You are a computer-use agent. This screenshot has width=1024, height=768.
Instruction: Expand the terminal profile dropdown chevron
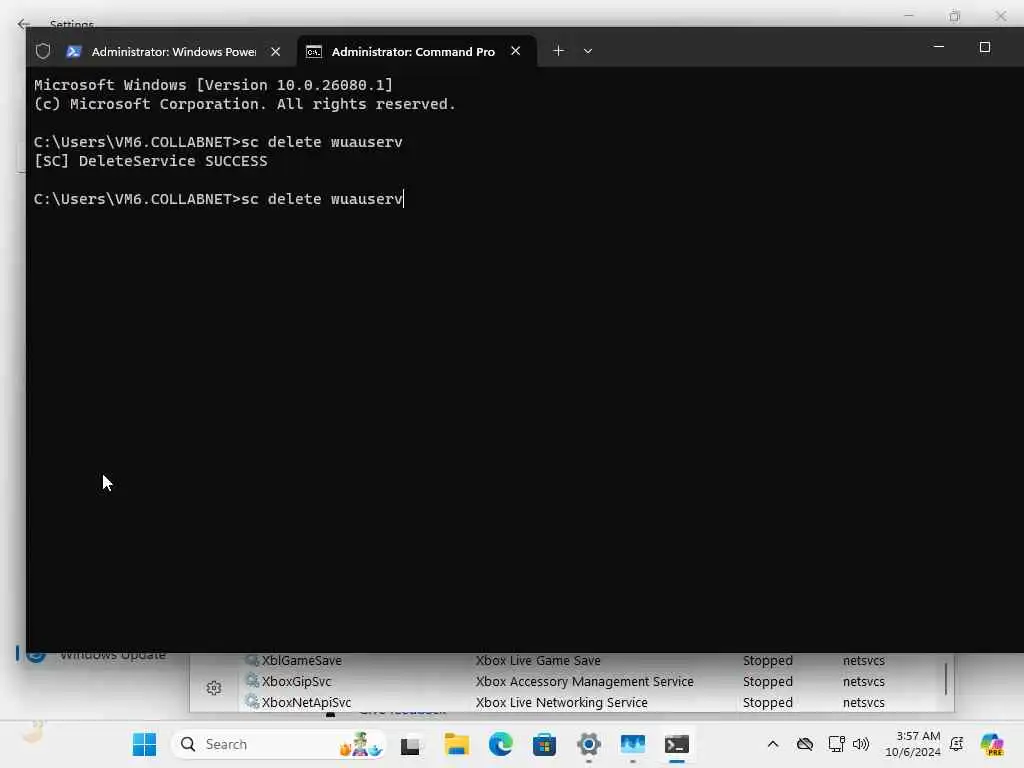click(588, 51)
